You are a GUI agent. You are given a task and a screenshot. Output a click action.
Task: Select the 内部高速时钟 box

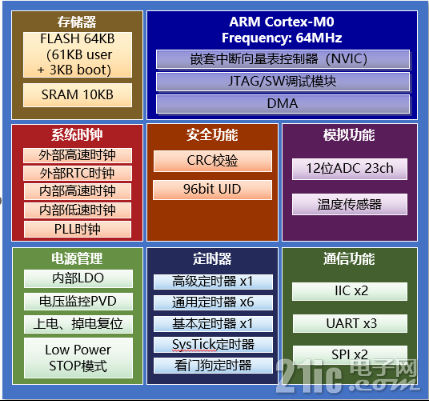click(x=77, y=191)
